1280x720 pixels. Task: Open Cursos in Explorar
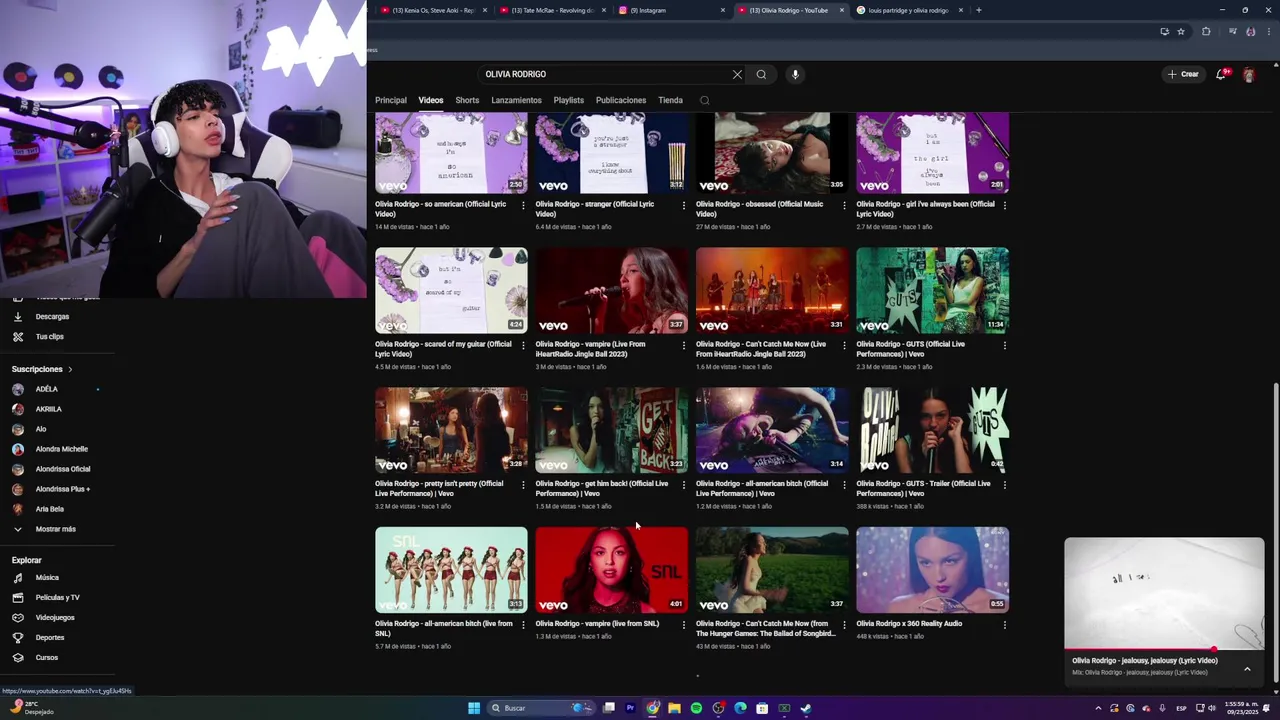coord(46,658)
